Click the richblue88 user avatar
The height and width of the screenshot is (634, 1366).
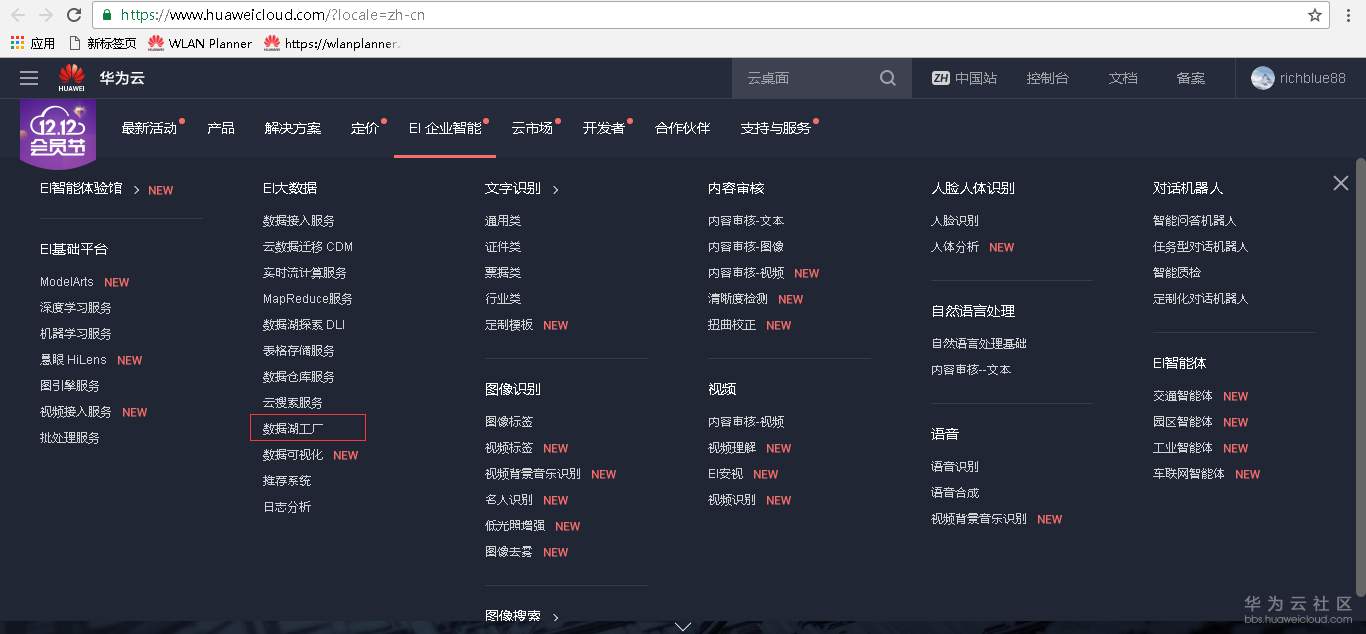(x=1263, y=78)
